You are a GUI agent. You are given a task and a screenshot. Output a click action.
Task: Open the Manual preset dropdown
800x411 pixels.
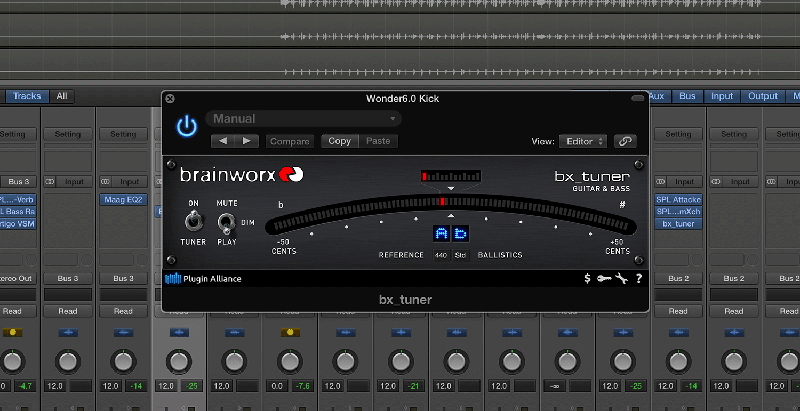tap(304, 119)
